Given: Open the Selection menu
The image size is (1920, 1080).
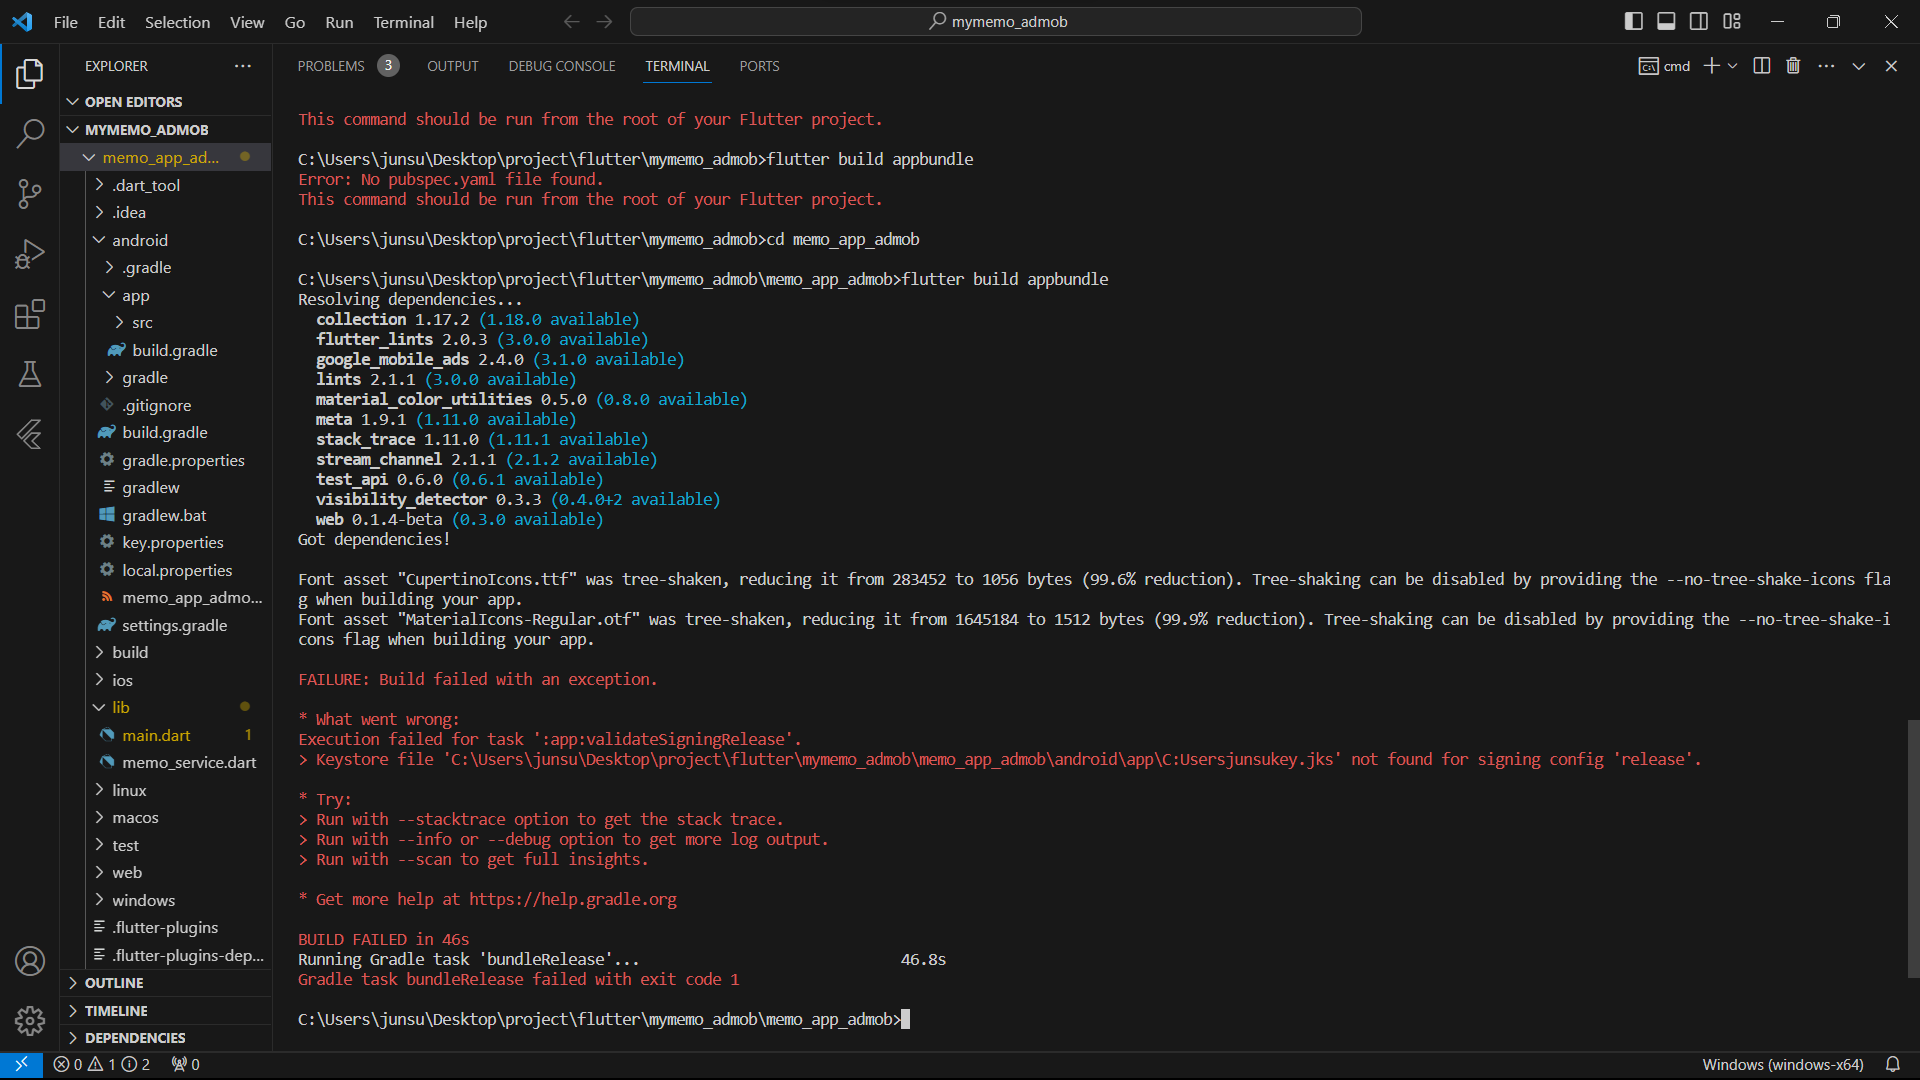Looking at the screenshot, I should (x=177, y=22).
